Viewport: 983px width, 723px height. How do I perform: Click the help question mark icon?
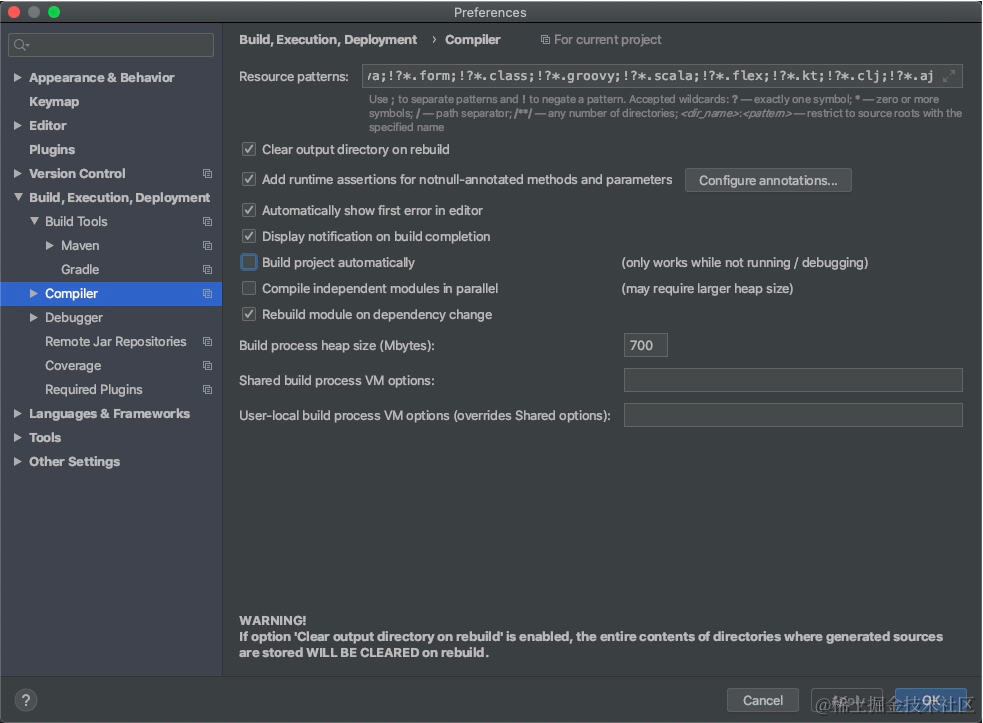point(25,700)
